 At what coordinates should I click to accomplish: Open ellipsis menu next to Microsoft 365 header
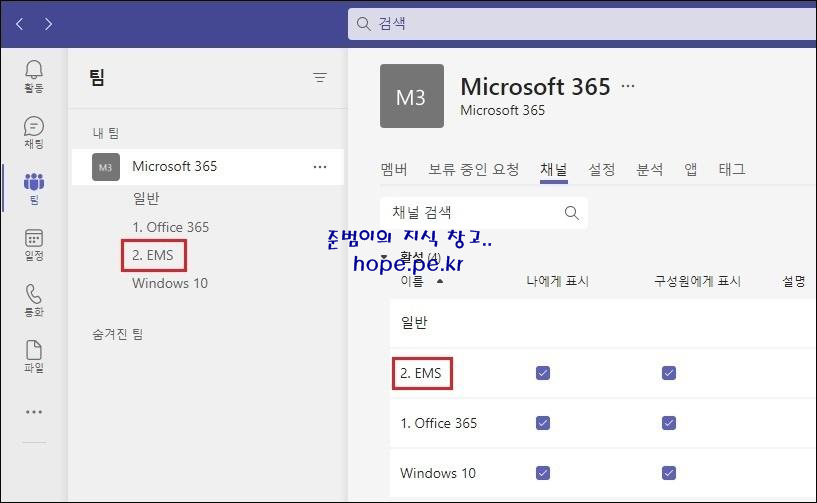point(628,86)
